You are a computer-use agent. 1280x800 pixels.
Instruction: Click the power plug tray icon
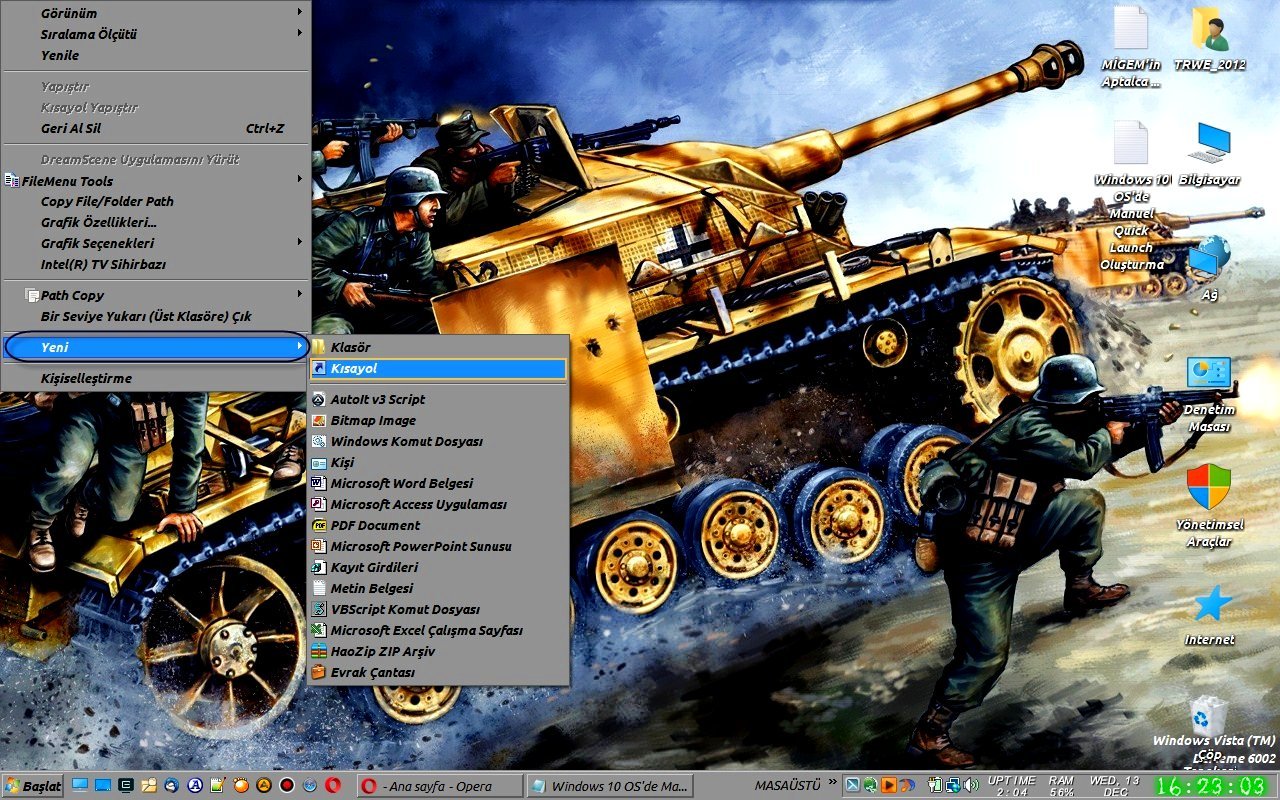tap(935, 785)
